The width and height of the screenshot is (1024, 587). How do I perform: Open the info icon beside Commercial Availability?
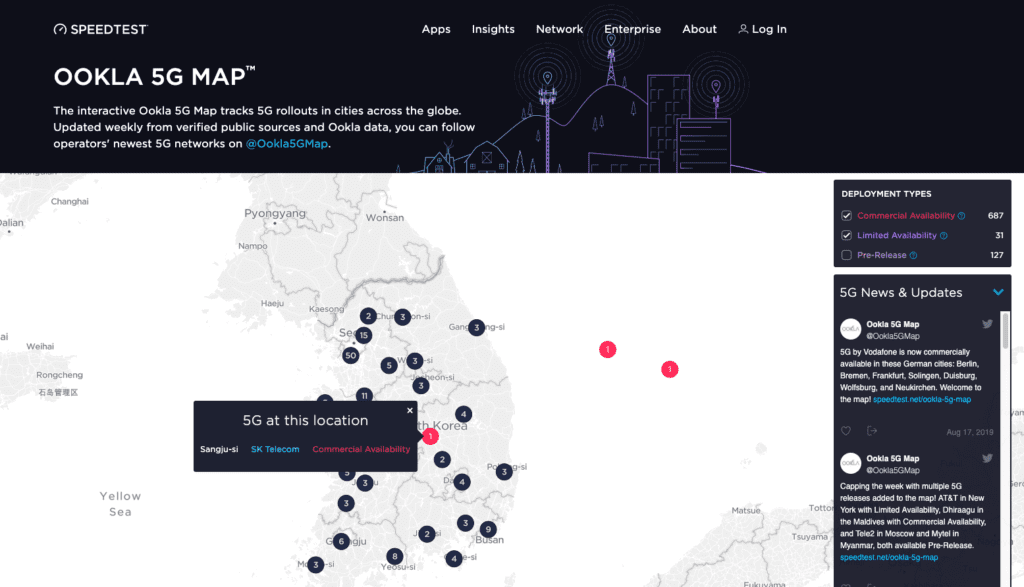coord(962,216)
